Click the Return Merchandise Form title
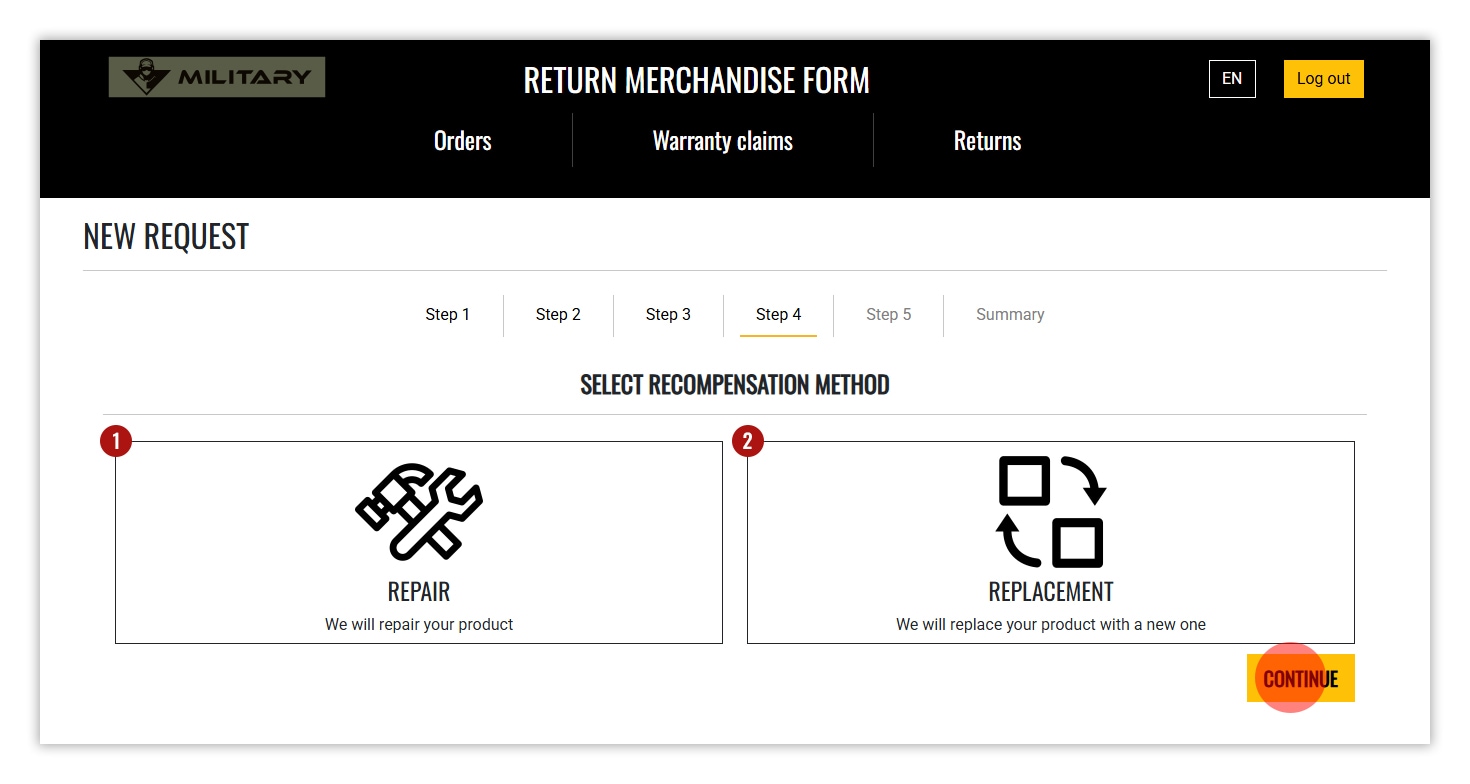This screenshot has height=784, width=1470. pos(697,80)
